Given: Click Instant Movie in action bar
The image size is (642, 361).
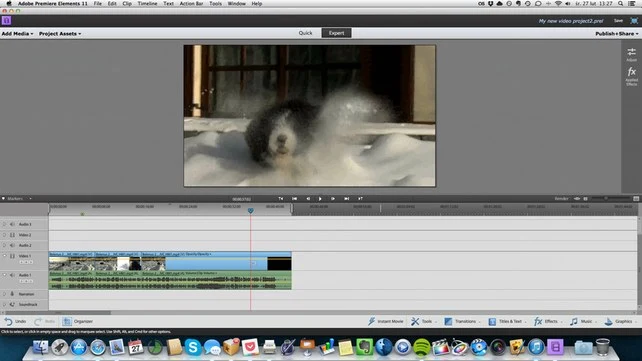Looking at the screenshot, I should [385, 321].
